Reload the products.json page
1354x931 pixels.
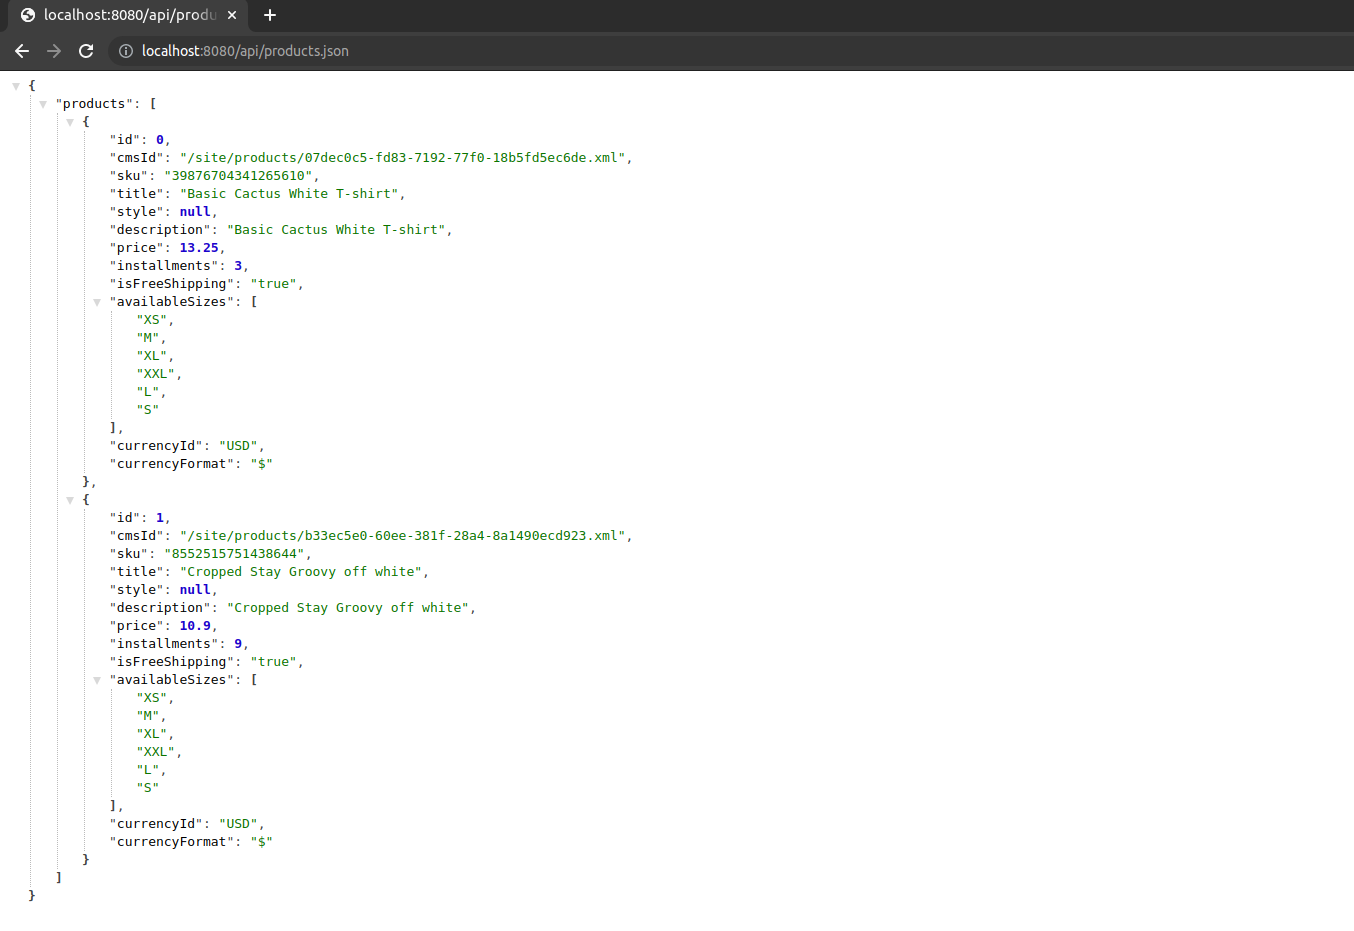tap(86, 51)
